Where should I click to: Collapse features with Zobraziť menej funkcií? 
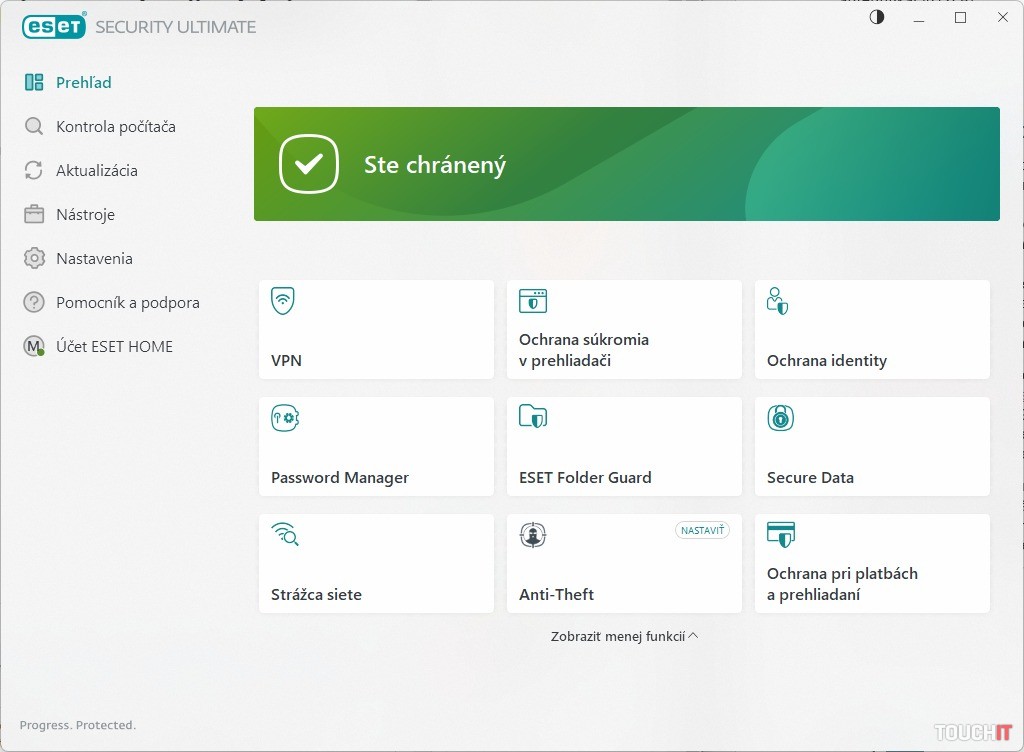[624, 636]
